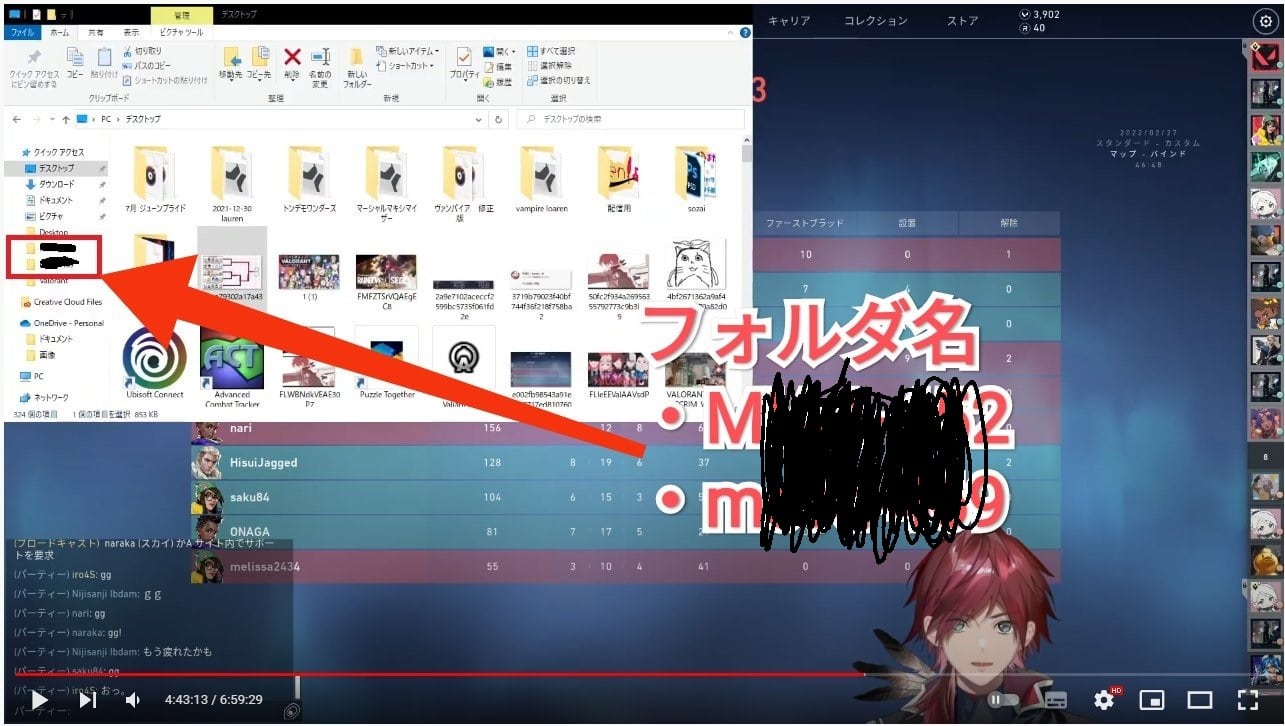Click the デスクトップの検索 search field
The width and height of the screenshot is (1285, 726).
pos(630,119)
